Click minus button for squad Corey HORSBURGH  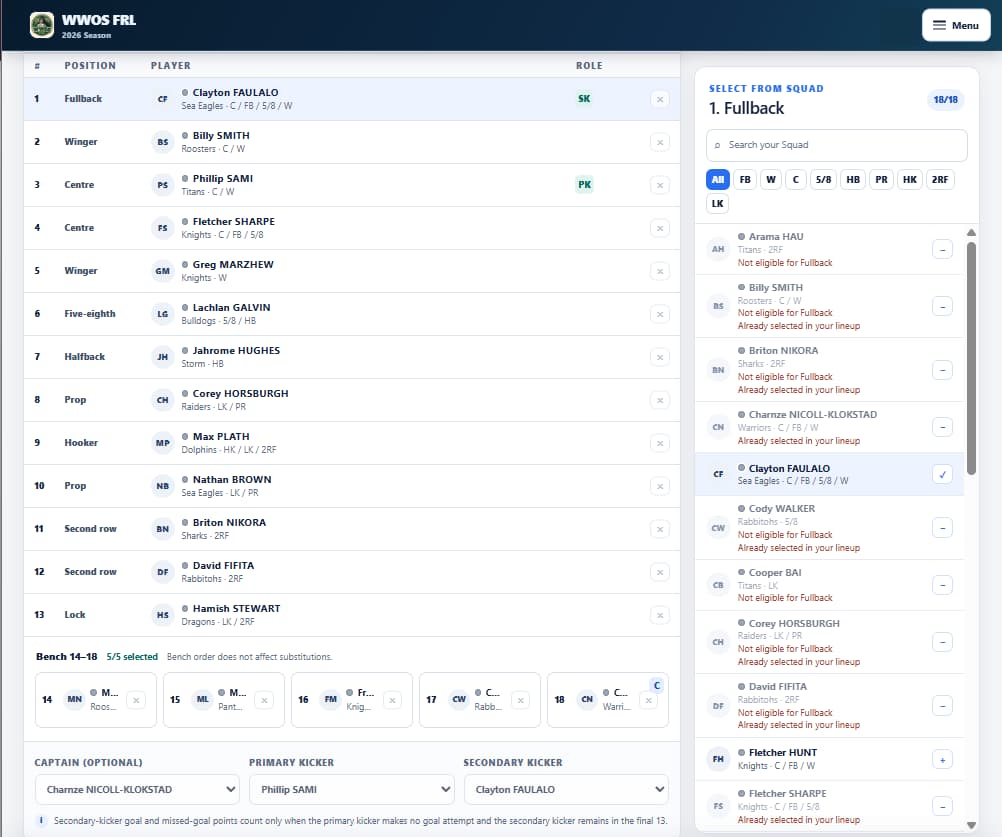pyautogui.click(x=943, y=642)
